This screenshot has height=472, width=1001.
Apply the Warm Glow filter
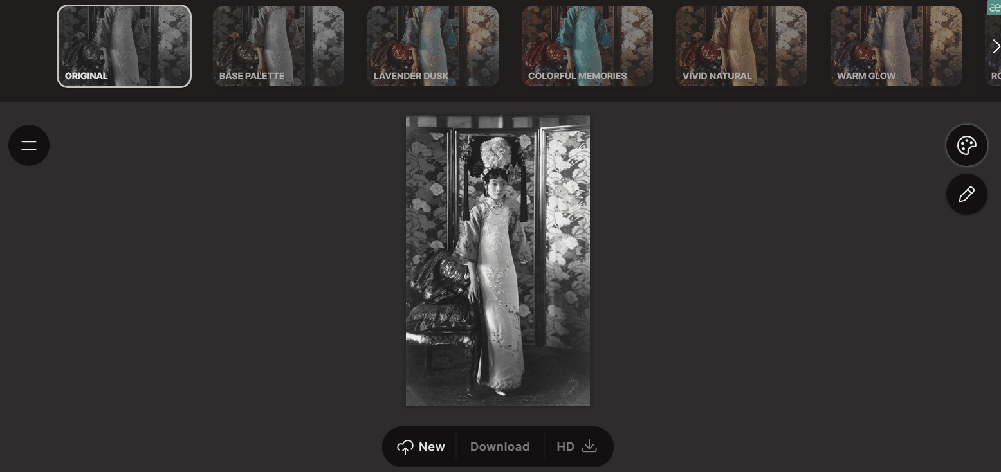(x=896, y=46)
